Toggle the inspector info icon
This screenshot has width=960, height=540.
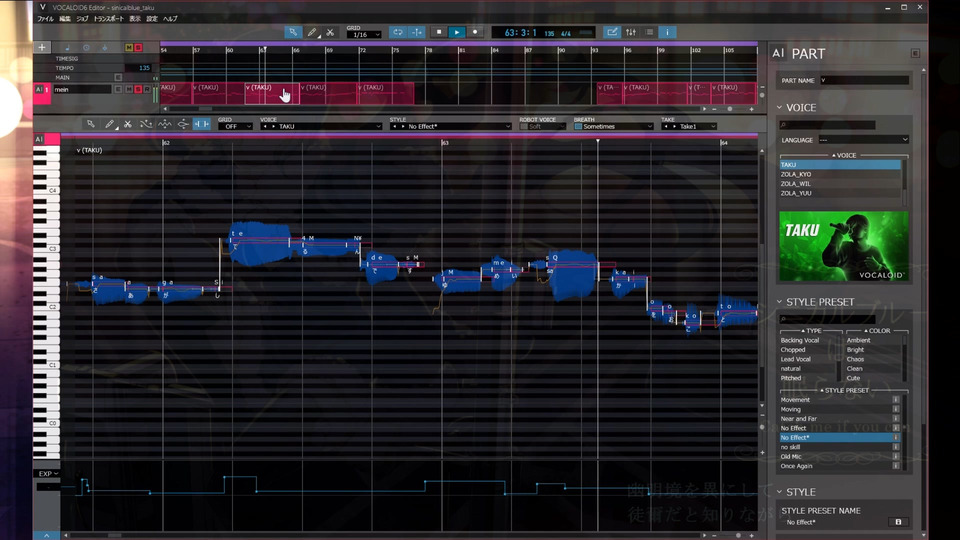tap(667, 32)
